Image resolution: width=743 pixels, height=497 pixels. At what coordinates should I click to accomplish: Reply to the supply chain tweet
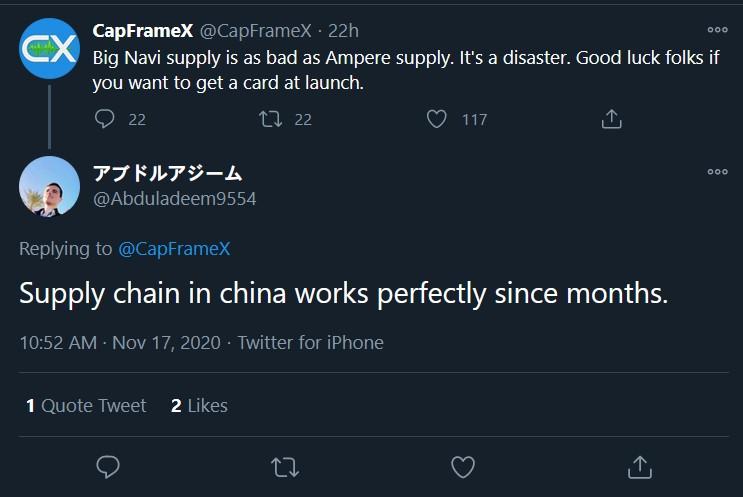click(x=108, y=466)
